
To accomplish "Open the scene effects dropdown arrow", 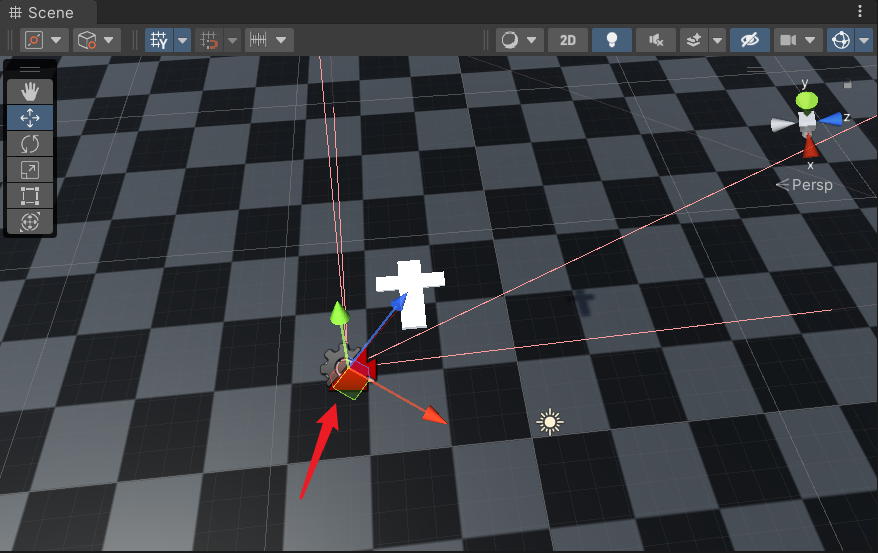I will click(717, 40).
